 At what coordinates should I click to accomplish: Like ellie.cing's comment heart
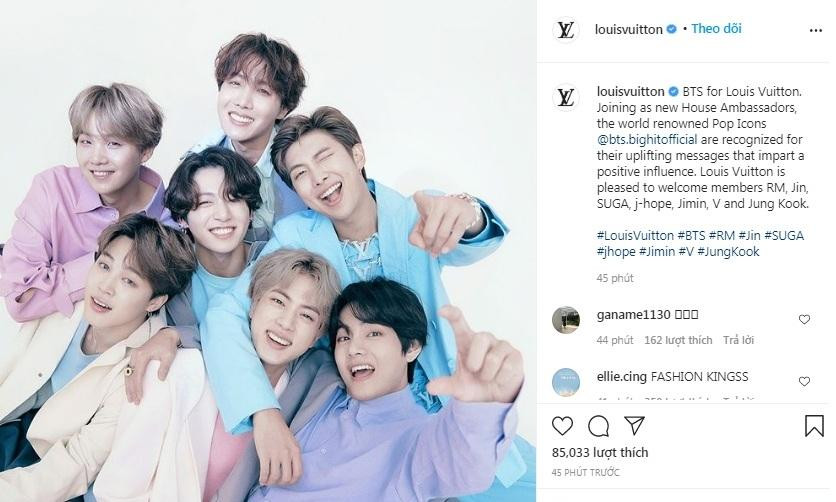(804, 381)
